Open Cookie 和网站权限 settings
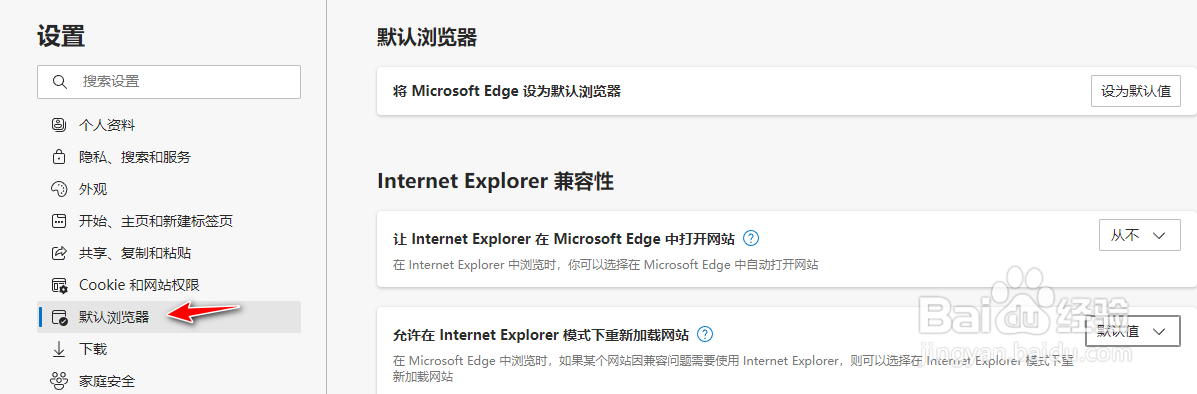Image resolution: width=1197 pixels, height=394 pixels. click(169, 285)
